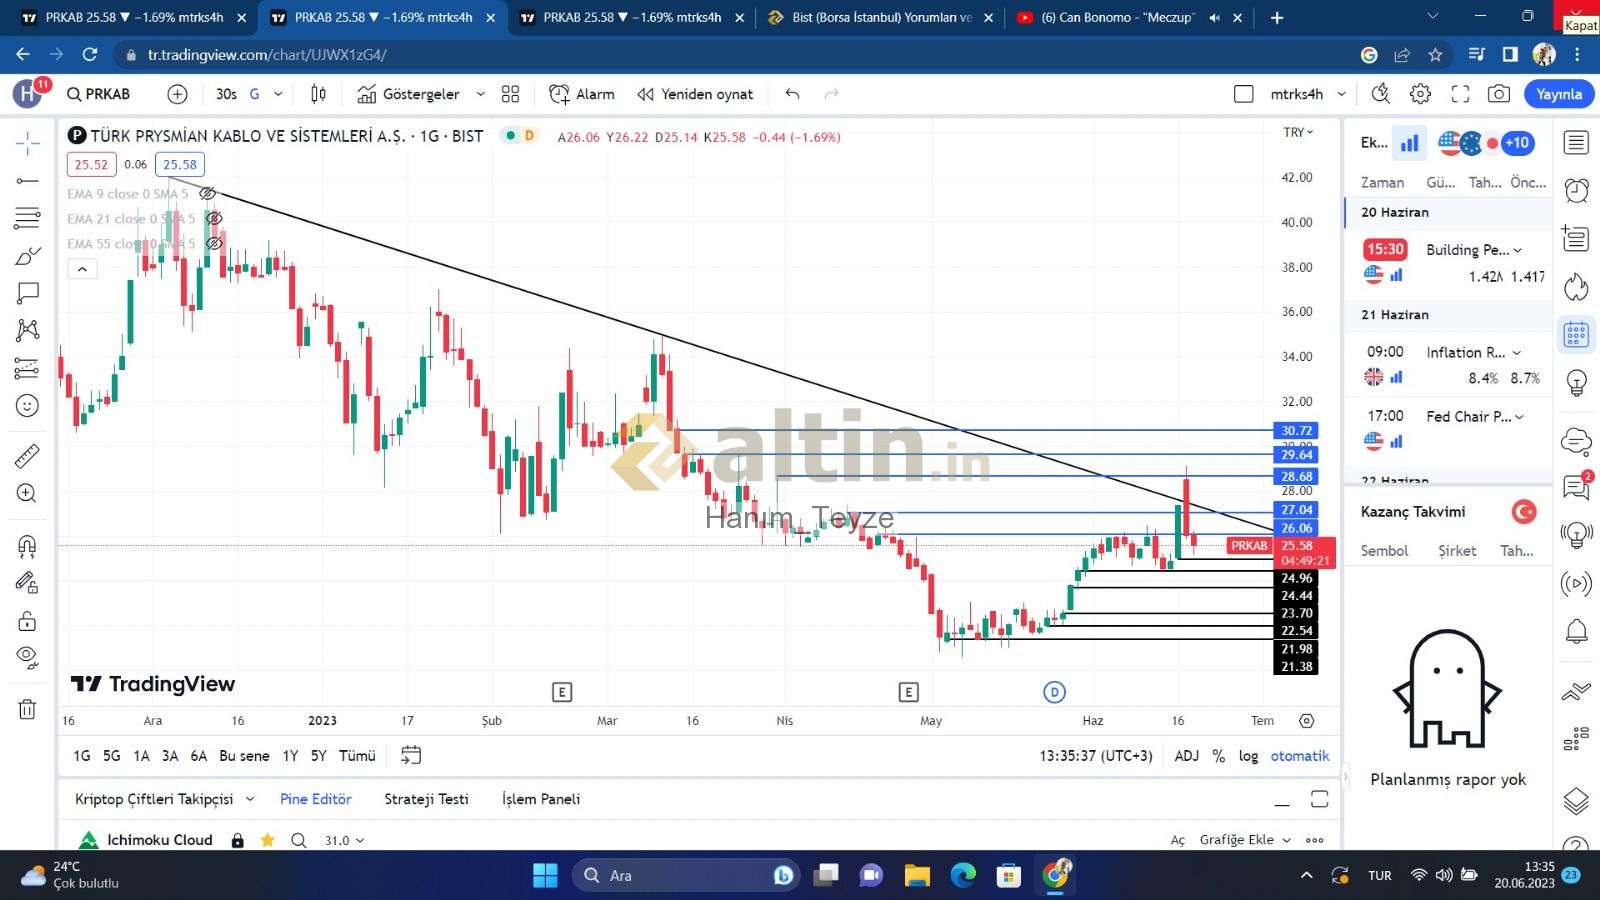The width and height of the screenshot is (1600, 900).
Task: Open the layout selection square icon
Action: pos(1244,94)
